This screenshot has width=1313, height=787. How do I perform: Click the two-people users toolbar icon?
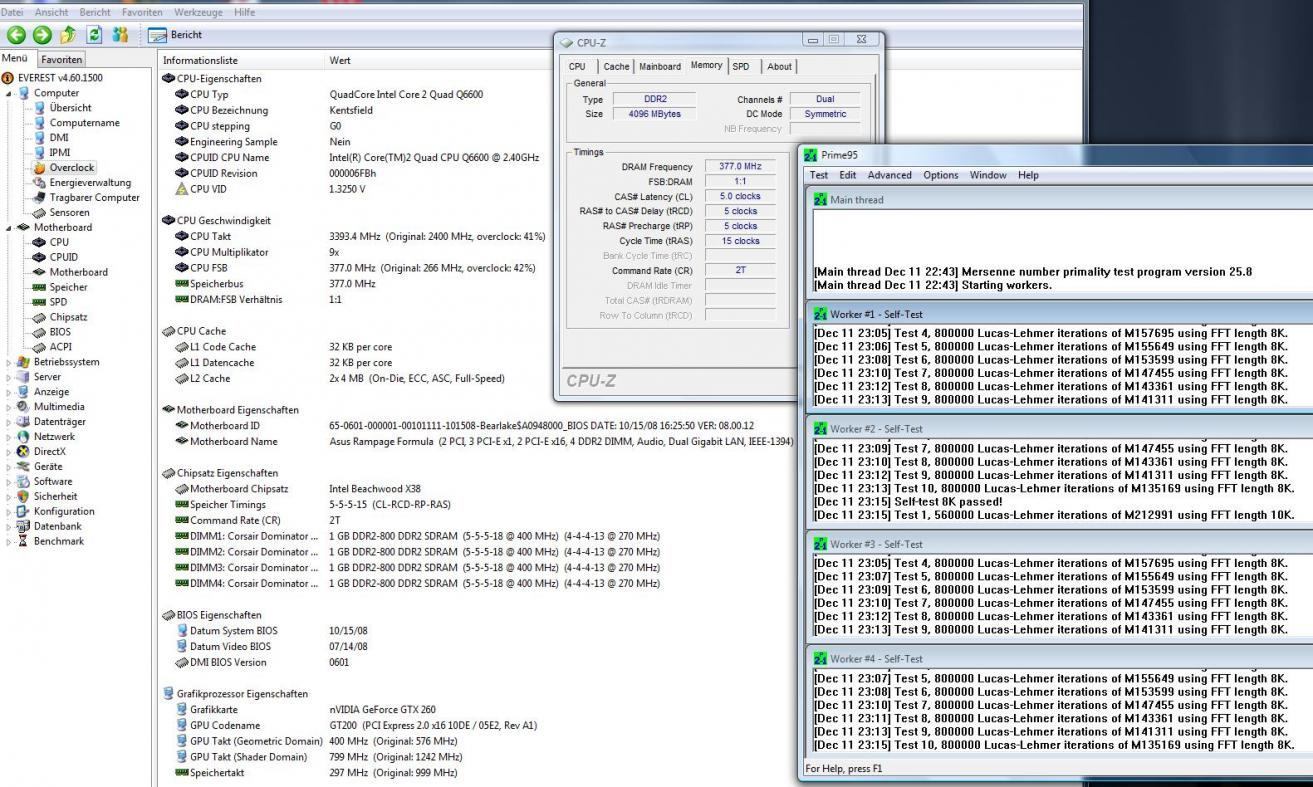pyautogui.click(x=120, y=35)
